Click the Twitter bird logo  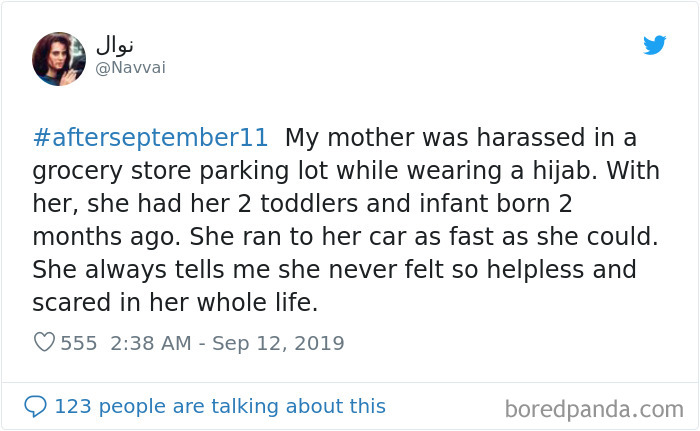tap(654, 45)
